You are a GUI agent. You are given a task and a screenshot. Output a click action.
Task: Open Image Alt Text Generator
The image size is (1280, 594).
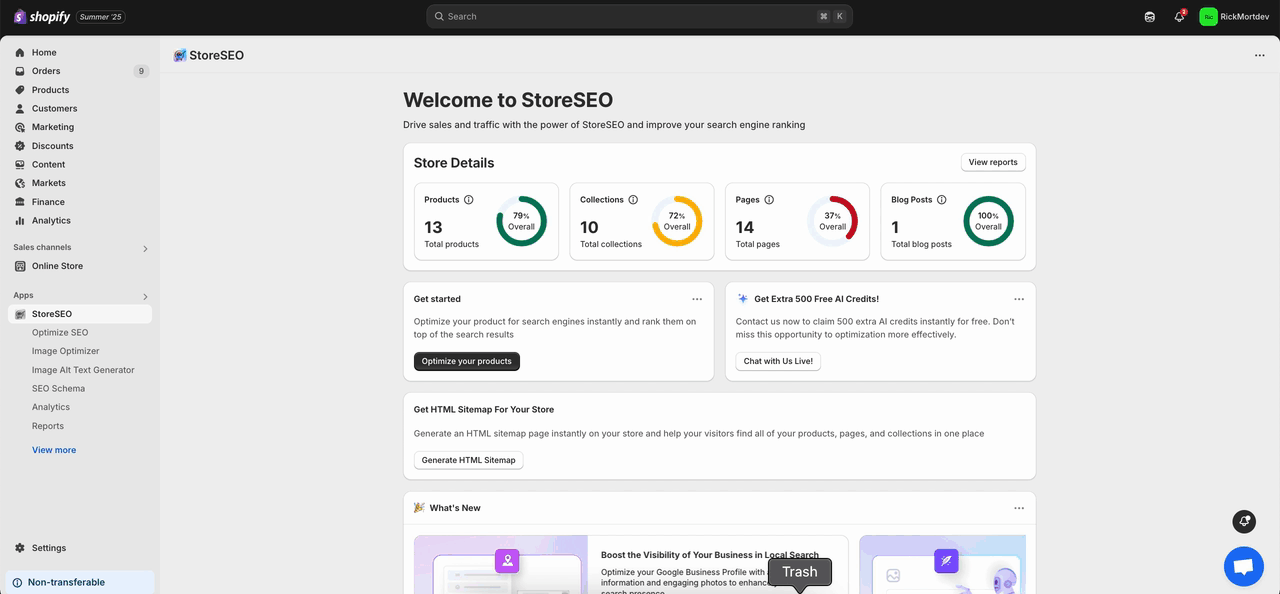[83, 370]
